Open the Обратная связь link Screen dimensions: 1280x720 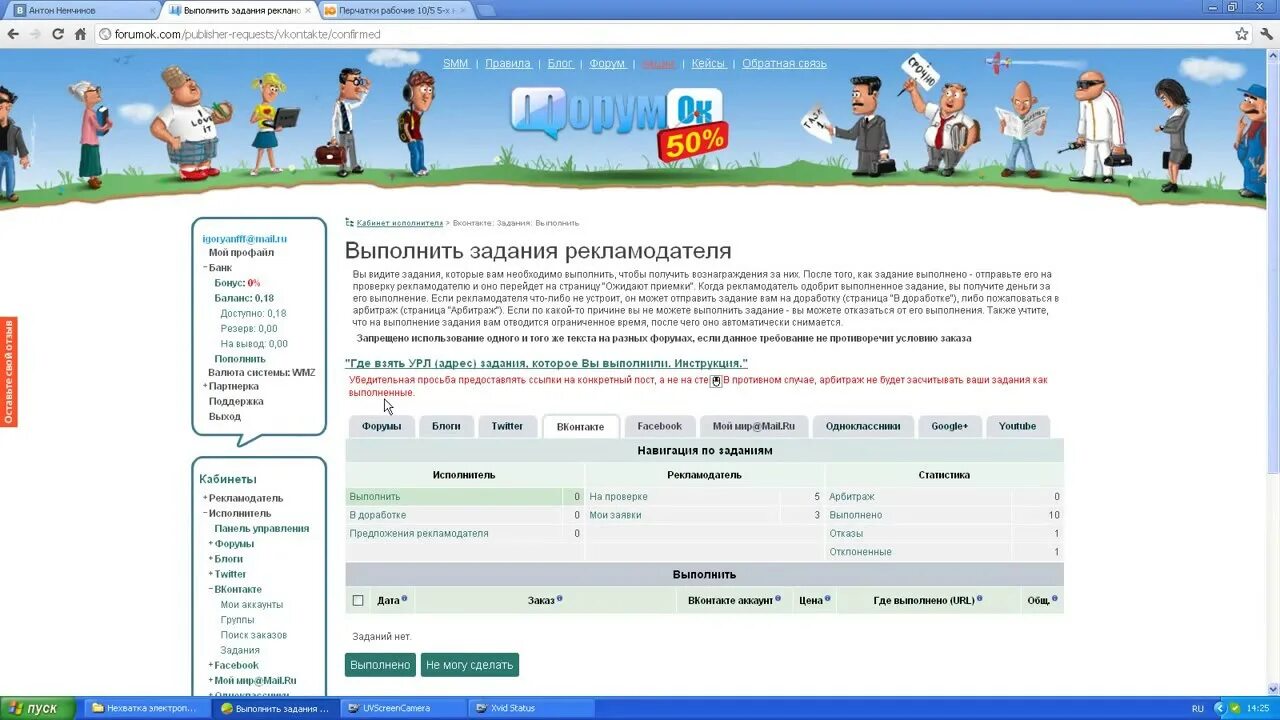pyautogui.click(x=784, y=63)
